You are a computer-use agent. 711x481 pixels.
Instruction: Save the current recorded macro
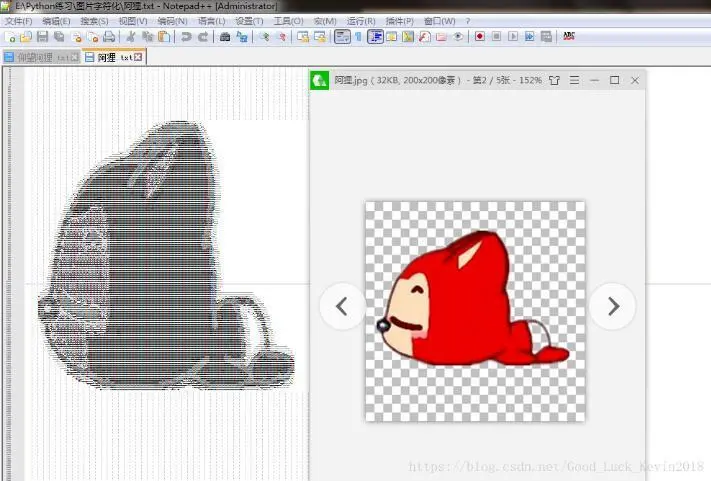coord(546,37)
